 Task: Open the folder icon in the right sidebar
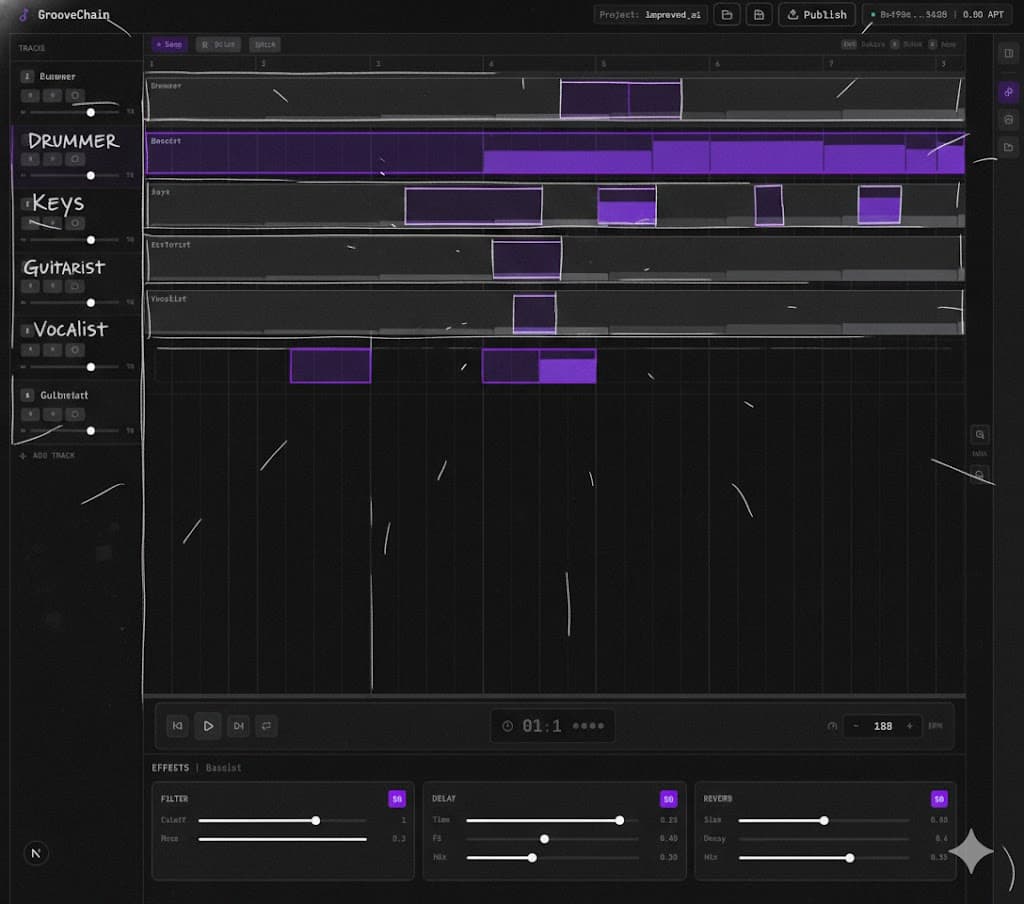[1010, 147]
